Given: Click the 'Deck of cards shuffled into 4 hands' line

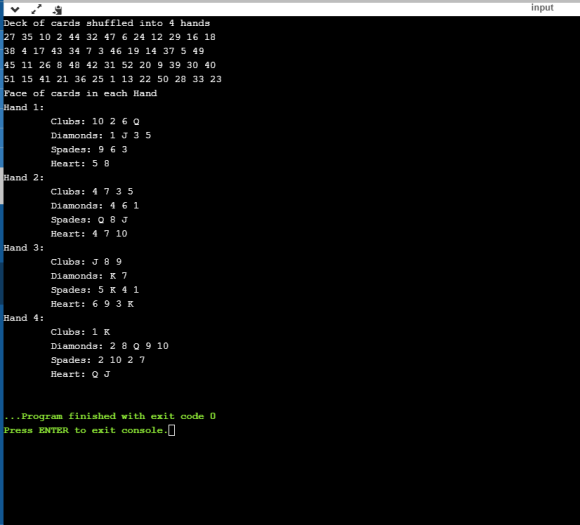Looking at the screenshot, I should pos(107,23).
